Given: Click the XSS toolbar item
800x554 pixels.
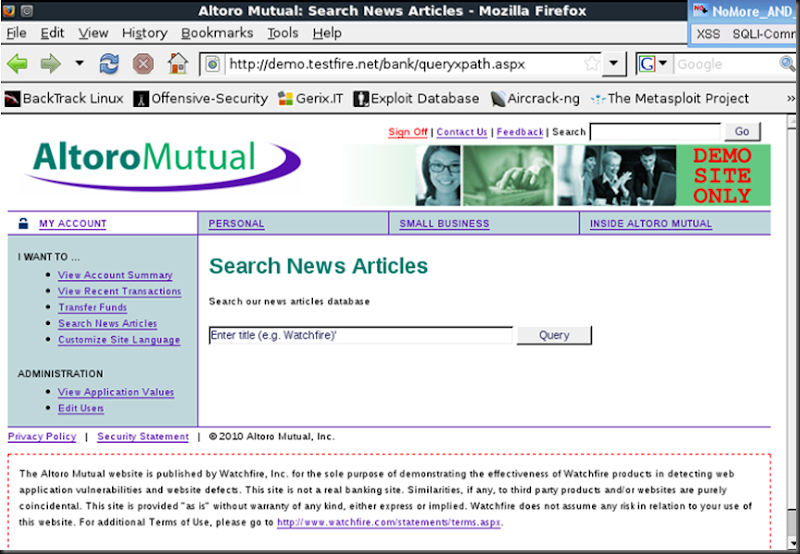Looking at the screenshot, I should [708, 34].
